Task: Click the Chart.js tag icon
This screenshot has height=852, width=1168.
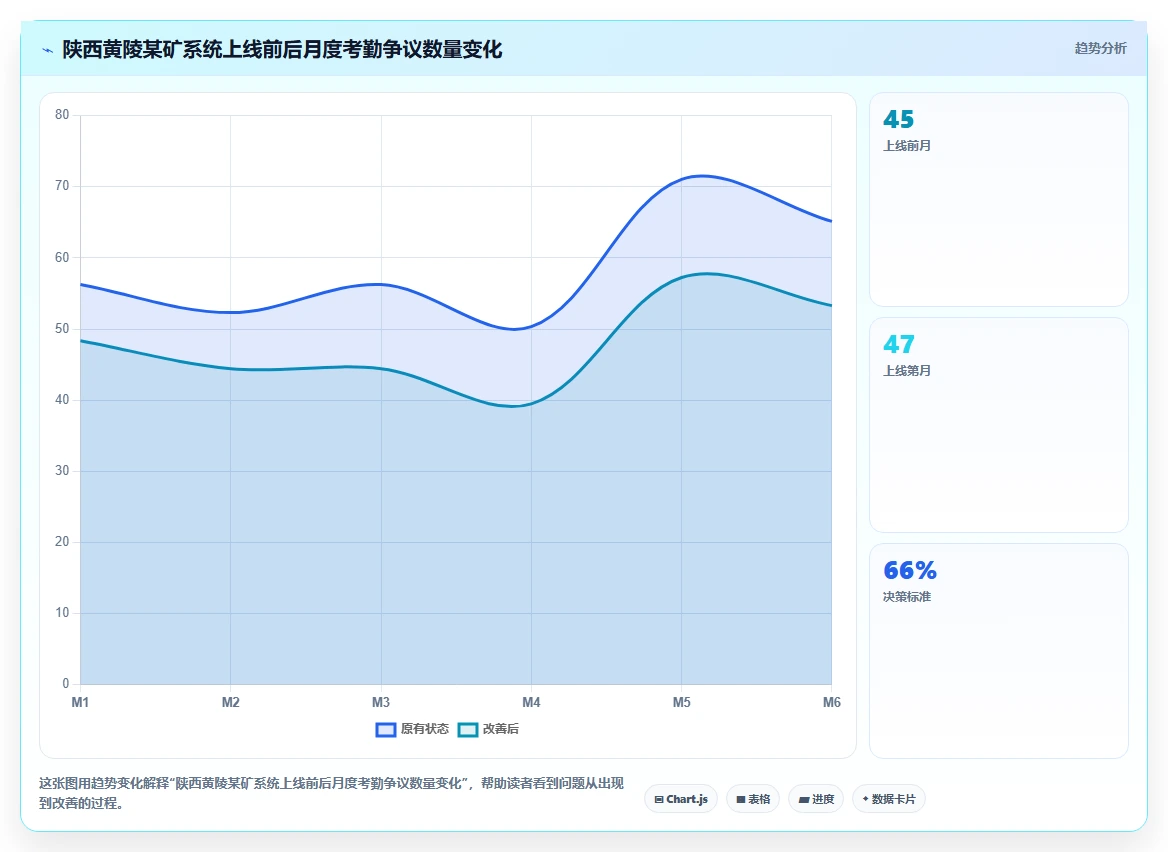Action: (x=658, y=799)
